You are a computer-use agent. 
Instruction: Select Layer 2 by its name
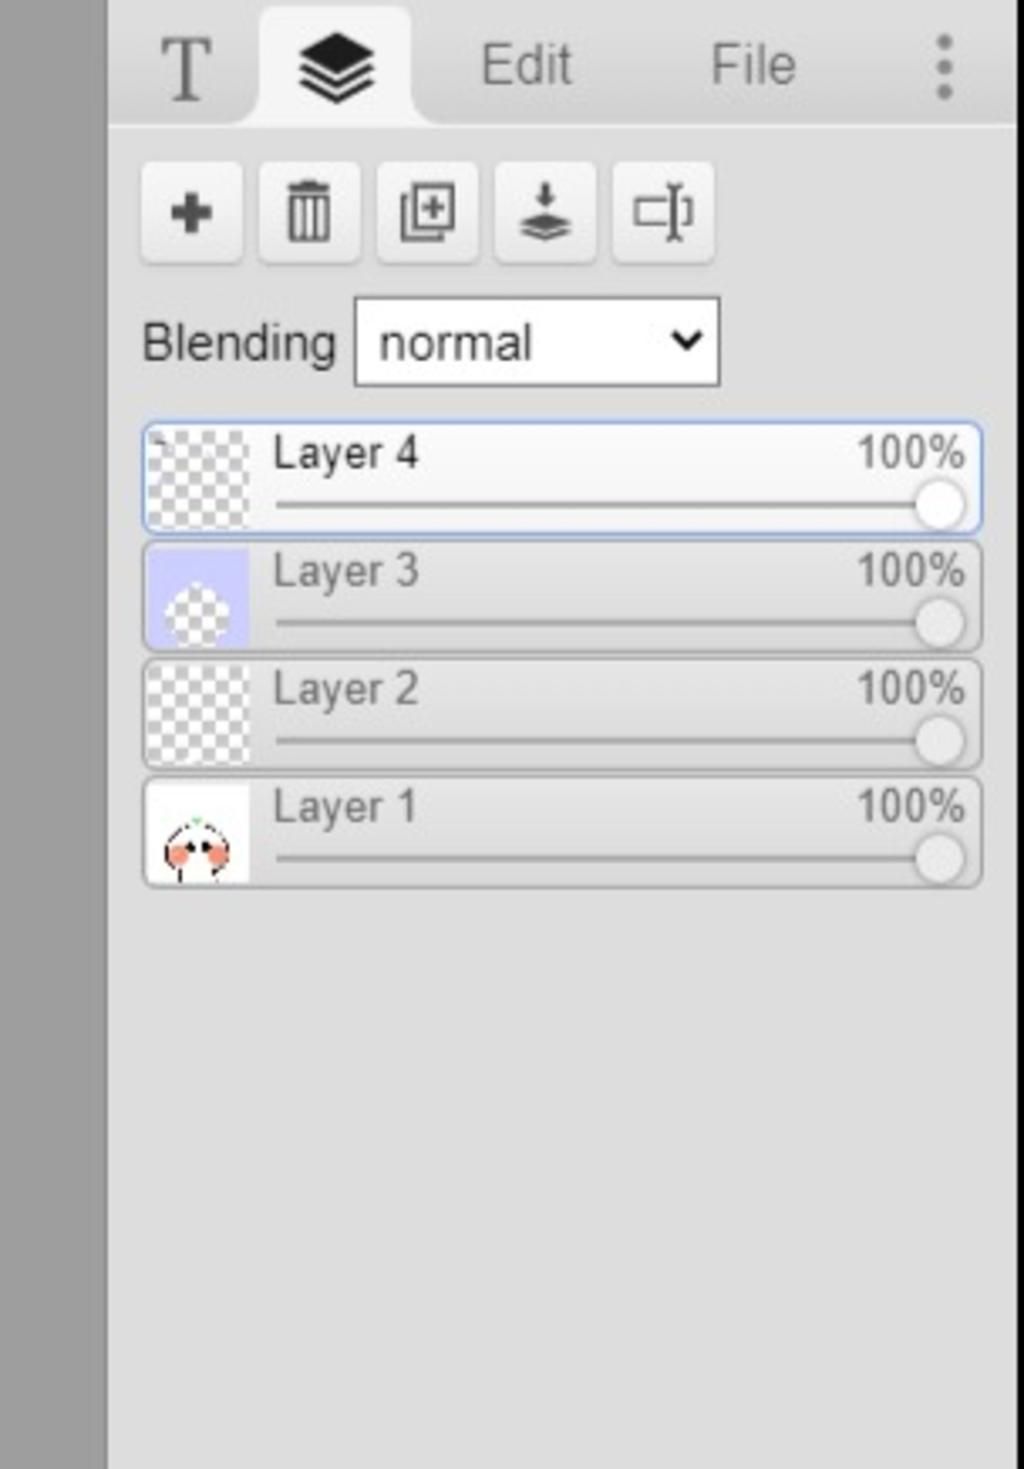[x=345, y=689]
